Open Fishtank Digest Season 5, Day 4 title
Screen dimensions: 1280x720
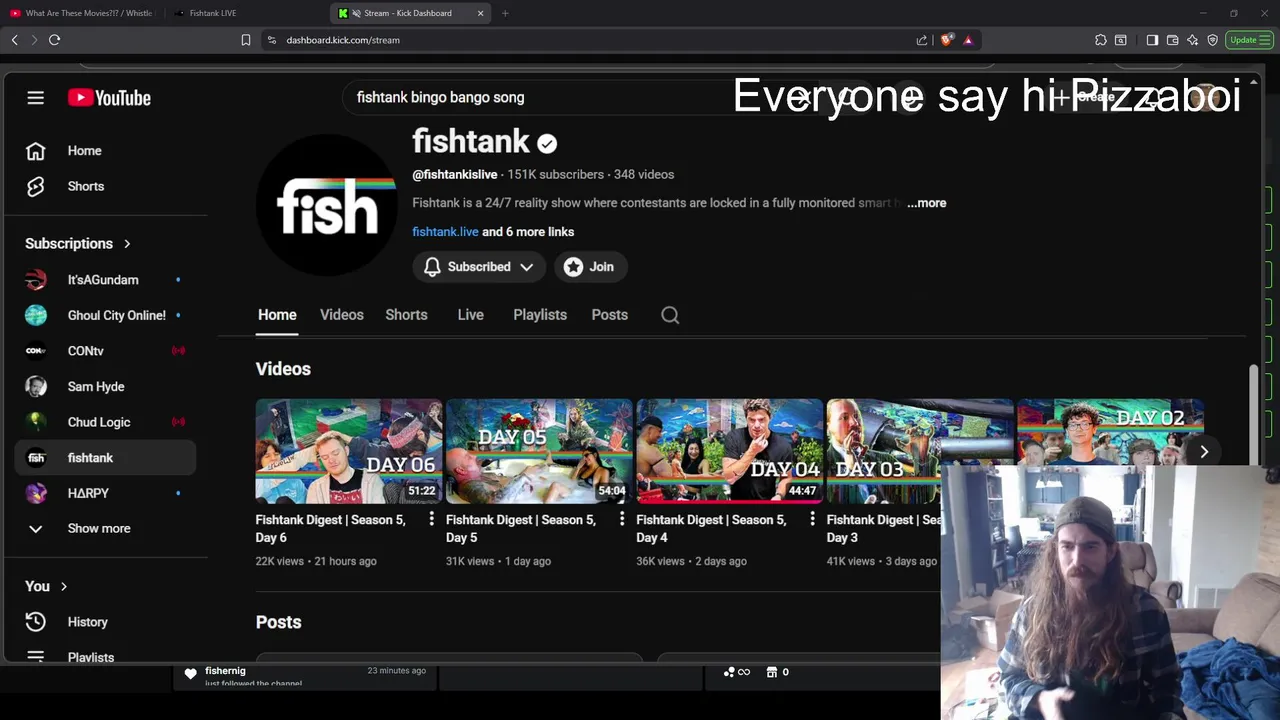point(712,529)
